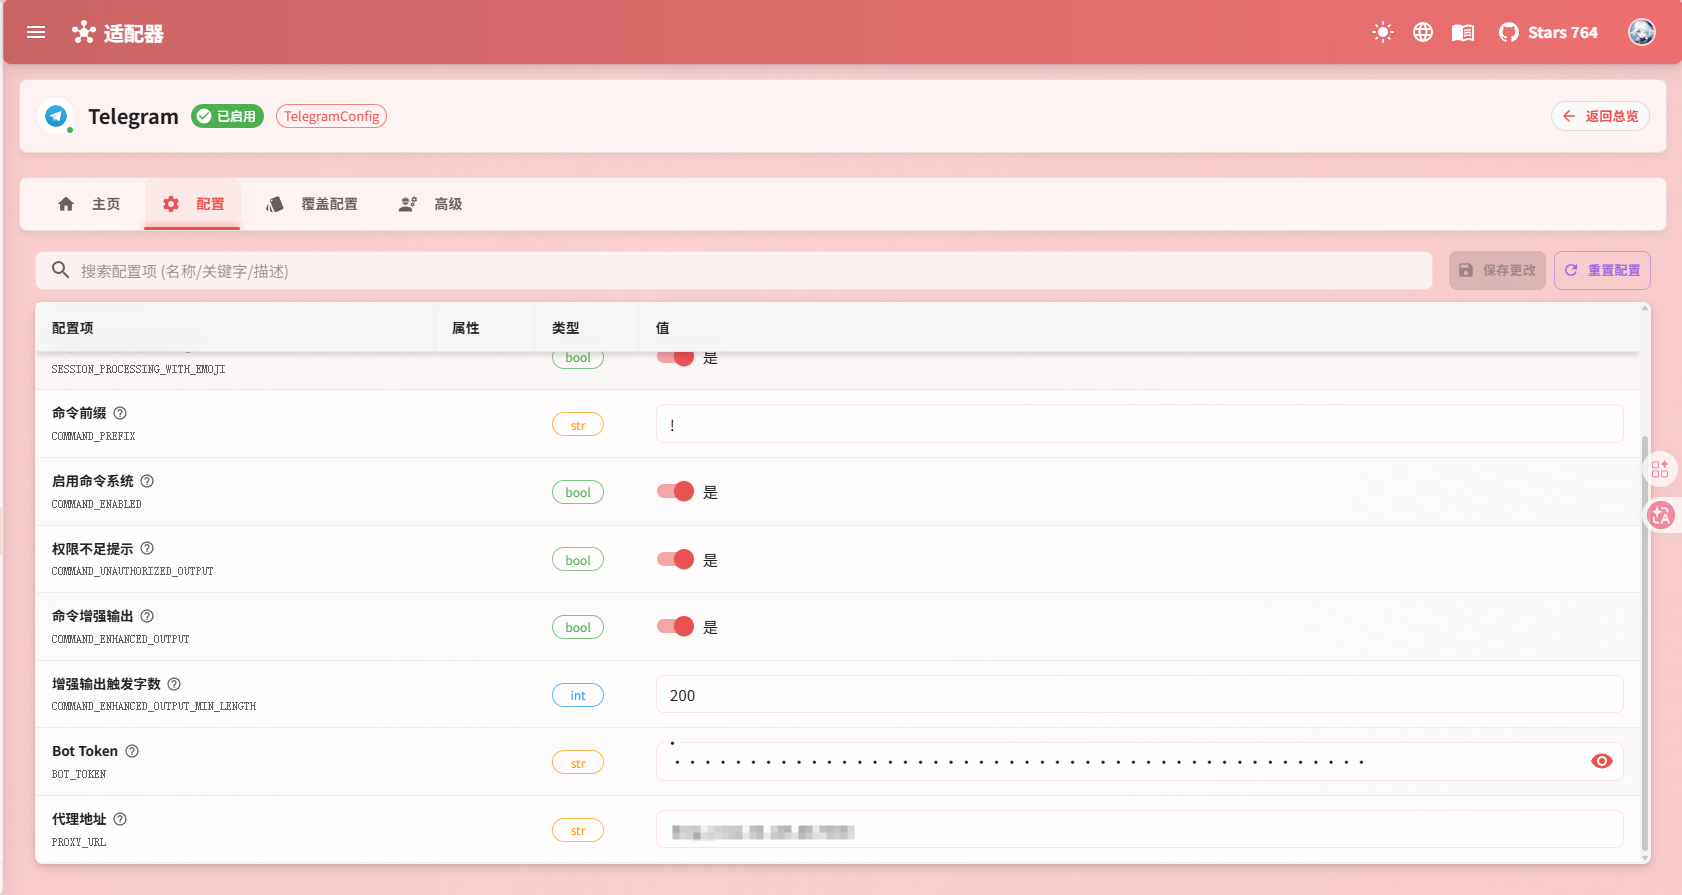The image size is (1682, 895).
Task: Click the Telegram logo icon
Action: [x=57, y=116]
